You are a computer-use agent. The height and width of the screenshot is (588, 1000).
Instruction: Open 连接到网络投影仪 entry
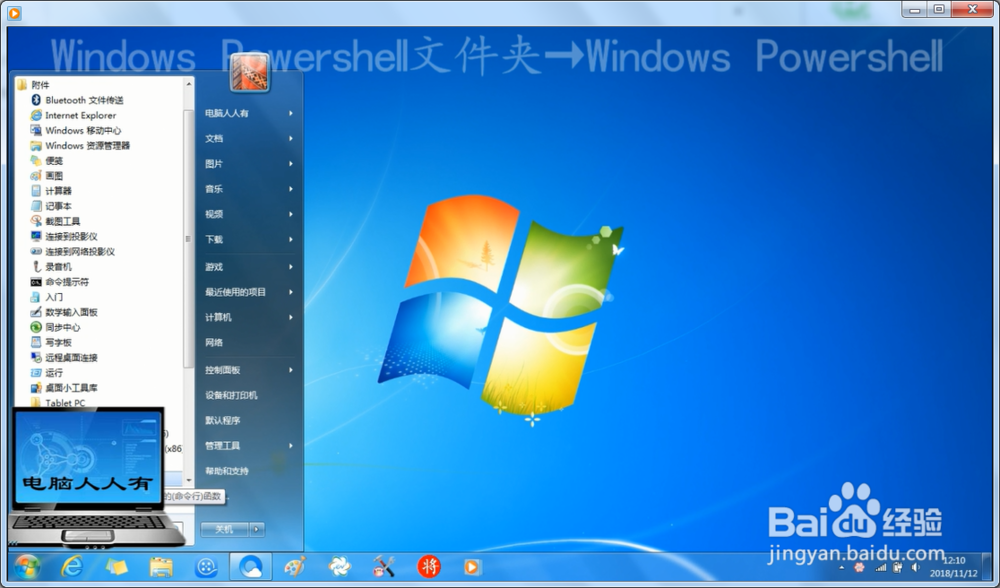(x=73, y=251)
